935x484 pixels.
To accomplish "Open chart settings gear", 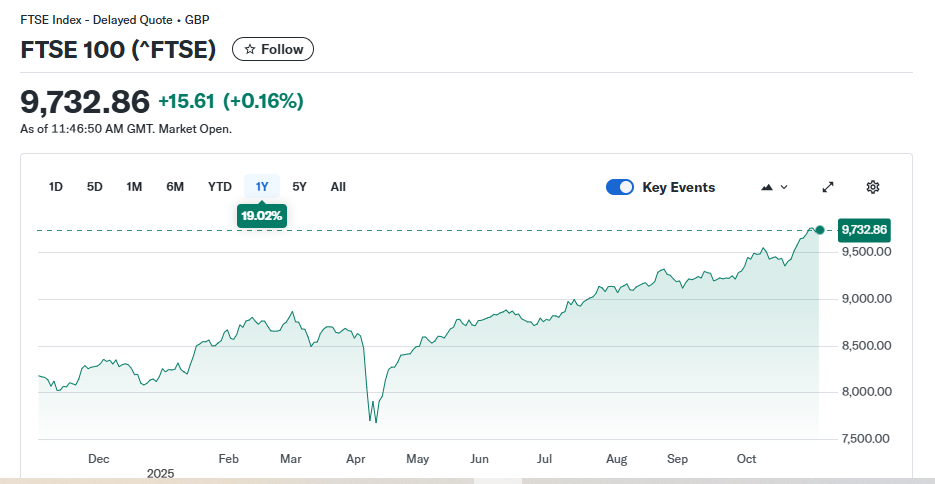I will (x=872, y=187).
